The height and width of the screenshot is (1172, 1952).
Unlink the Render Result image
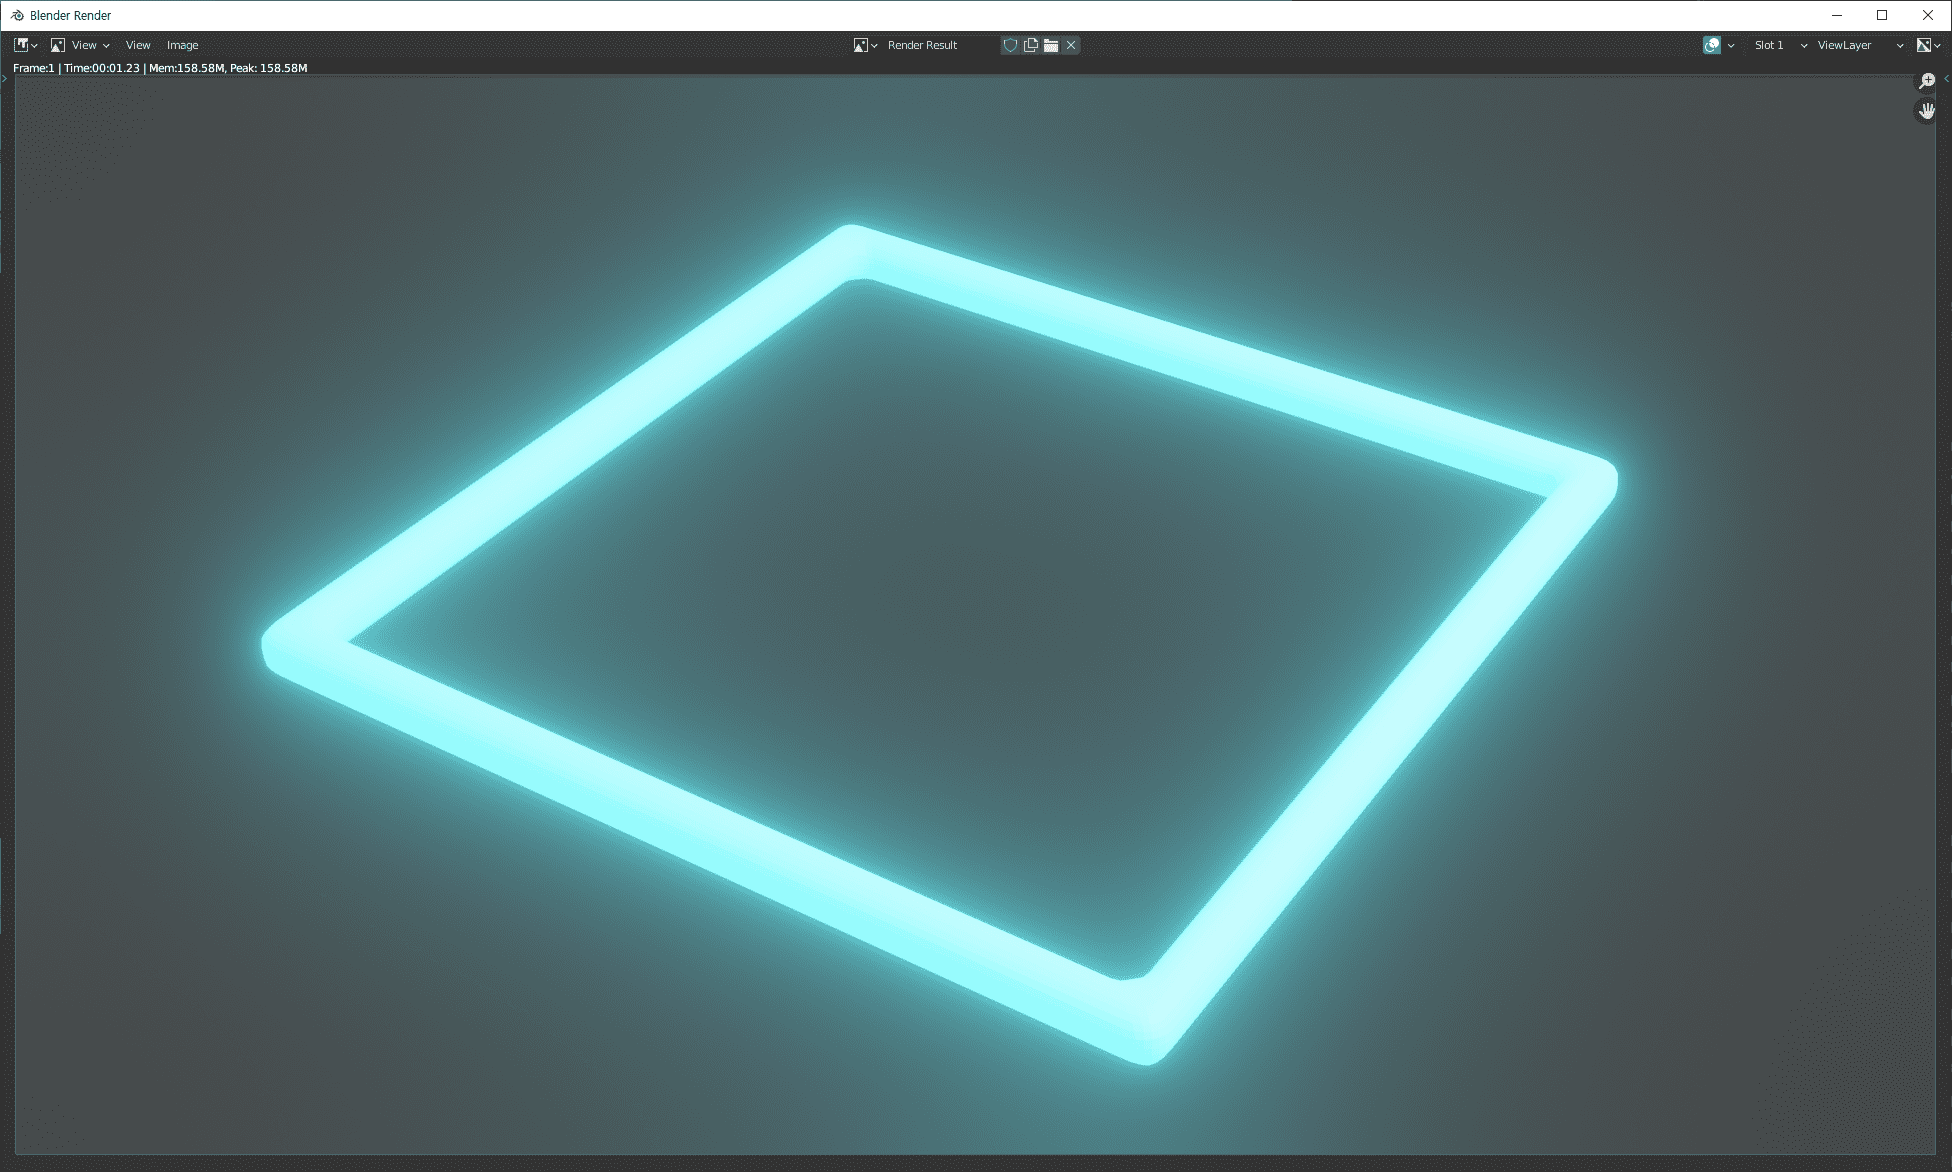click(1071, 45)
